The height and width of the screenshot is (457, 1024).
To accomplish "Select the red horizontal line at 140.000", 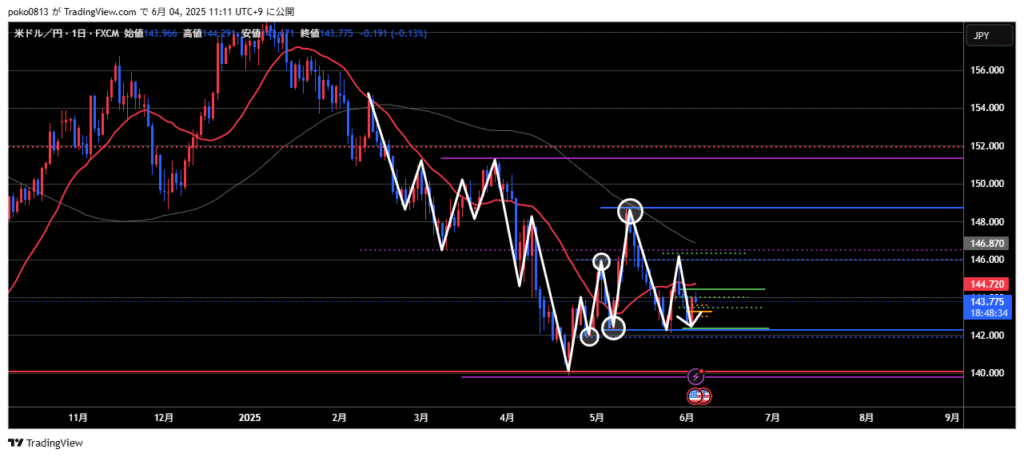I will 300,372.
